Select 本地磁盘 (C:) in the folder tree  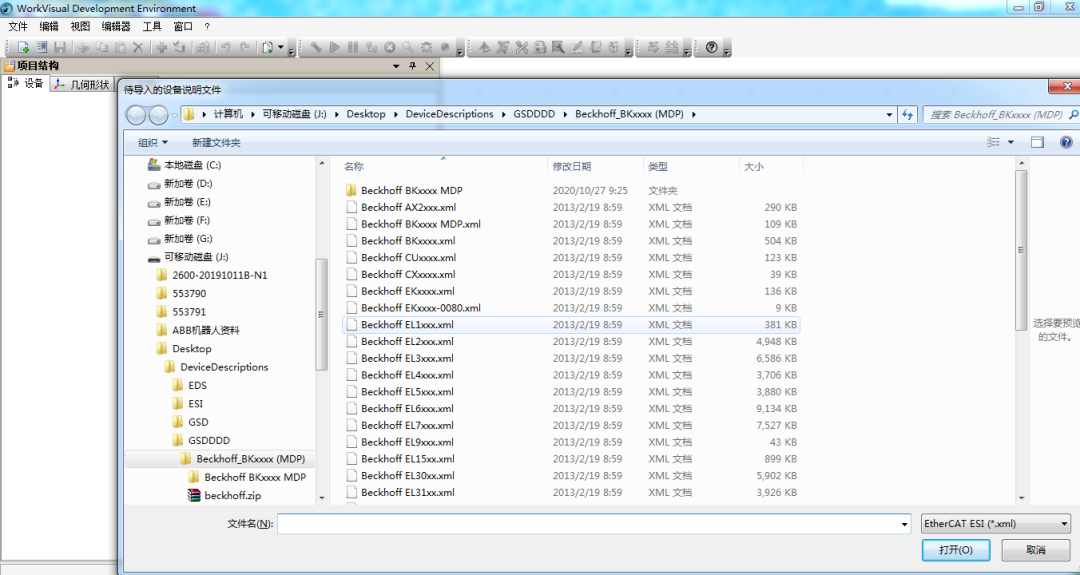pos(185,165)
